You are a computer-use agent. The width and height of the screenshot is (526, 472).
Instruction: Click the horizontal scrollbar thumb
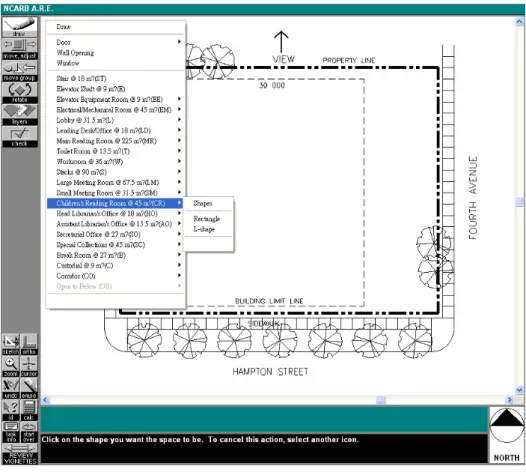(x=381, y=400)
